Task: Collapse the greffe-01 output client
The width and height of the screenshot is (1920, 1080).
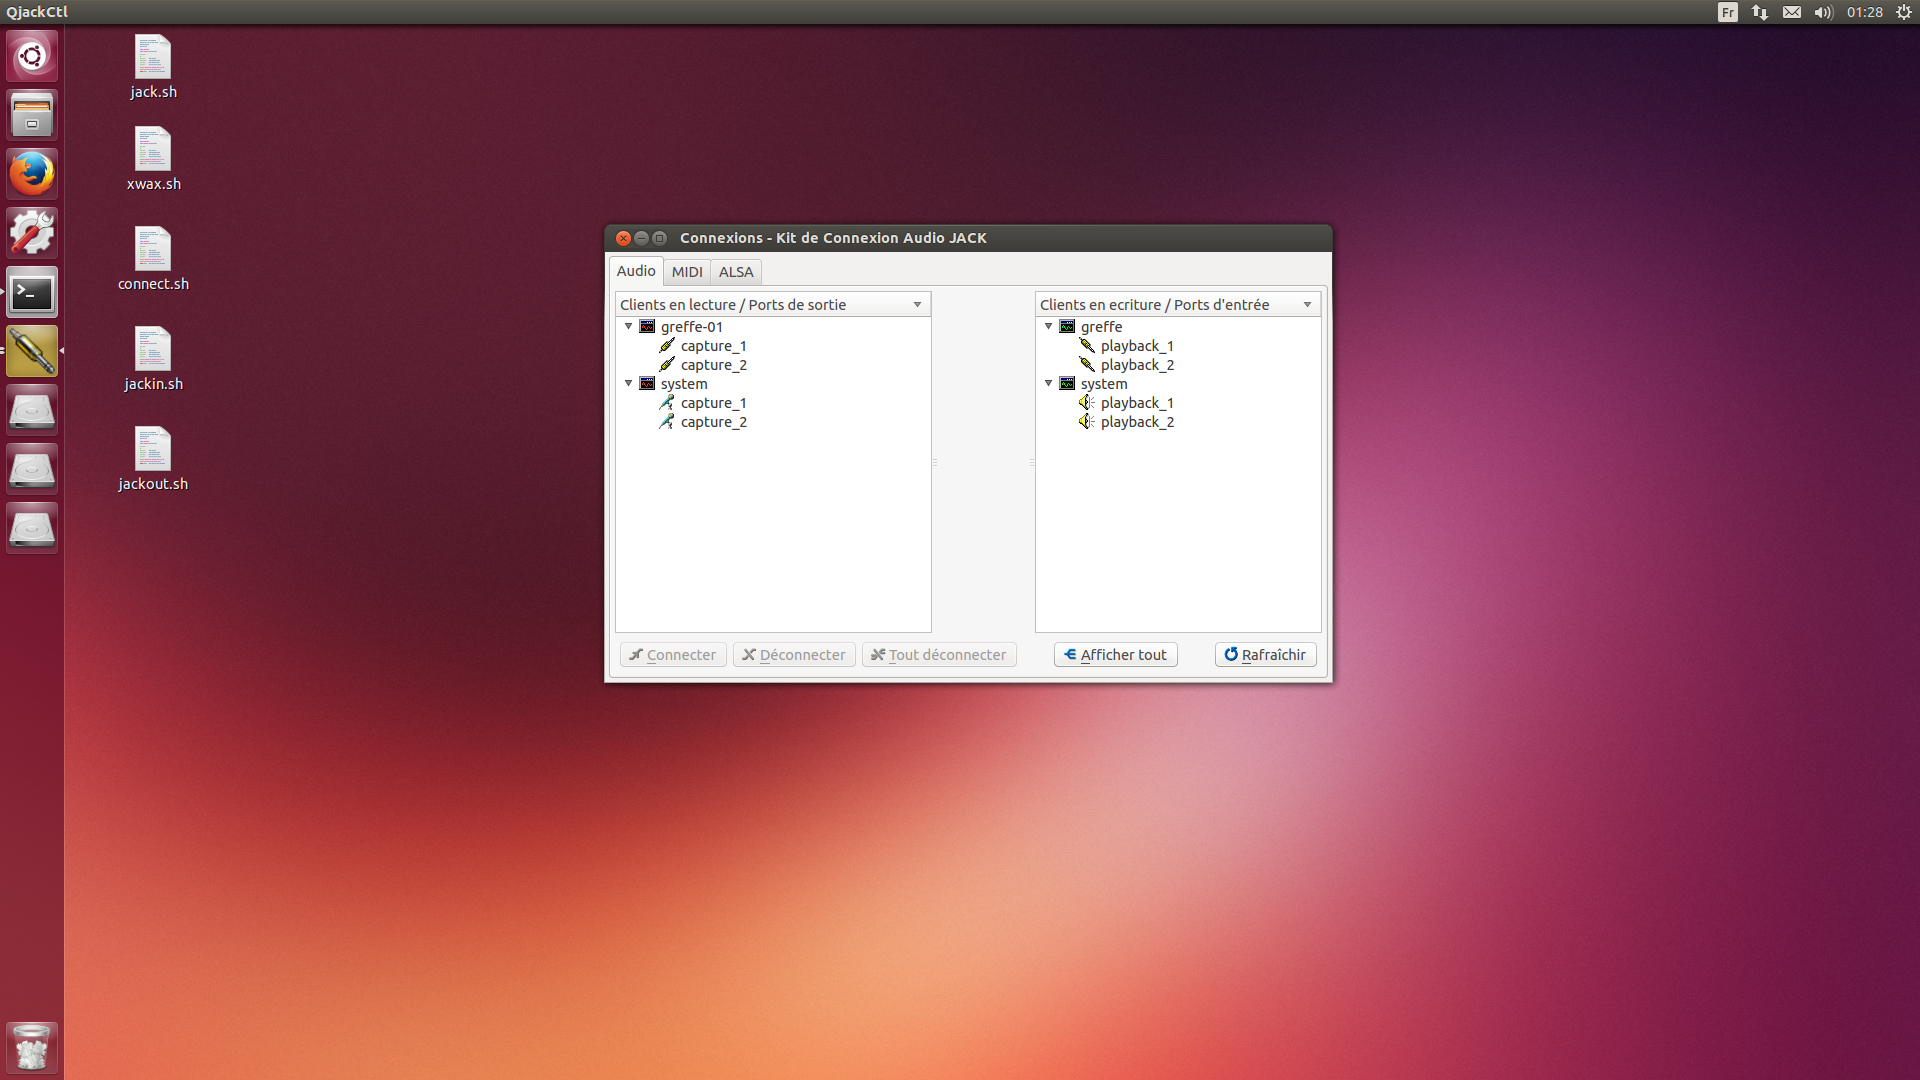Action: point(629,326)
